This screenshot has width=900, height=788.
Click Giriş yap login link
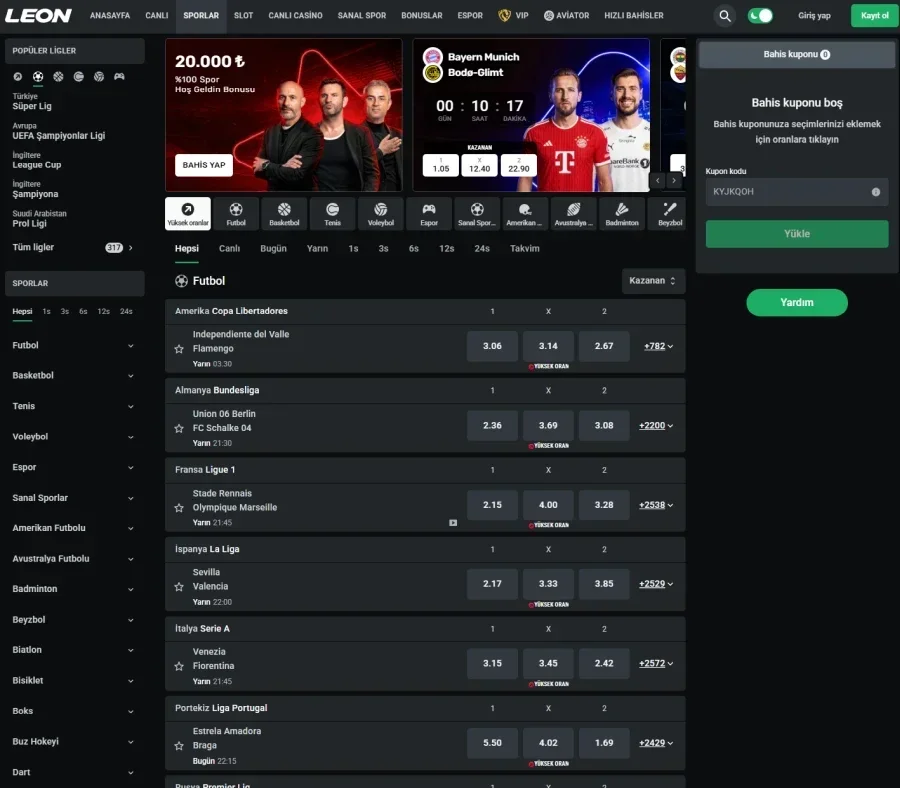814,15
